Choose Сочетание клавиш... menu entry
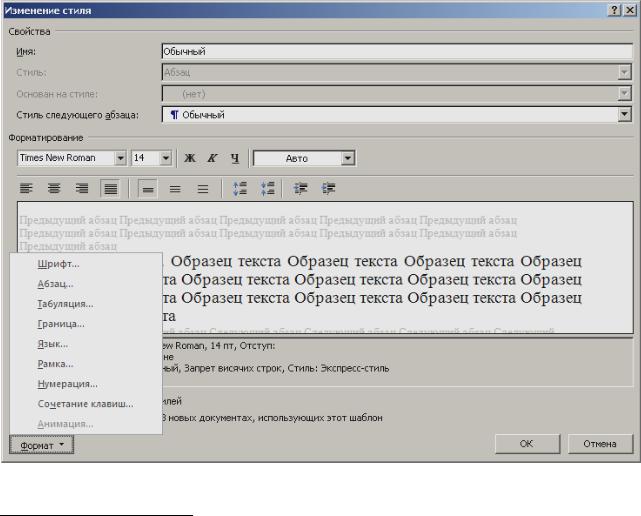 [x=86, y=404]
